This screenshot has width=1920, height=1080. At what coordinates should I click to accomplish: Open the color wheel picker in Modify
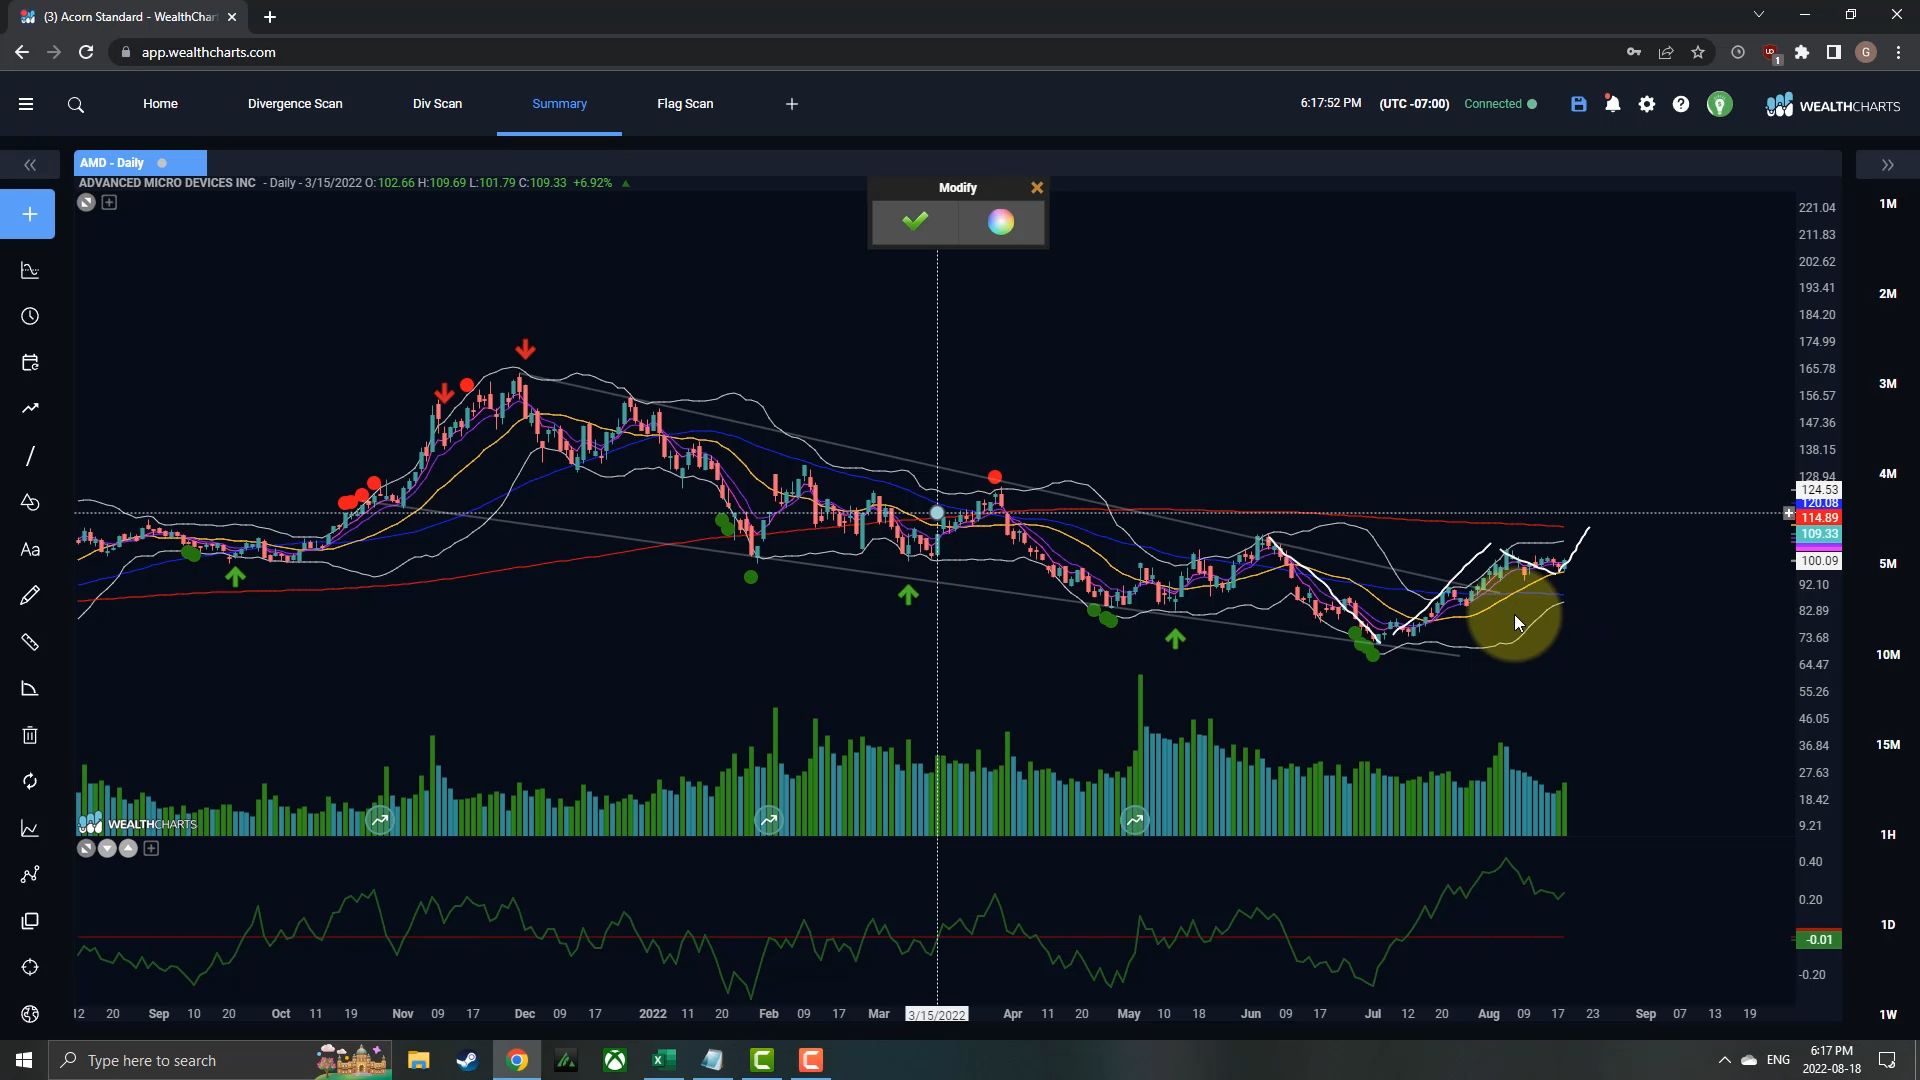tap(1001, 222)
